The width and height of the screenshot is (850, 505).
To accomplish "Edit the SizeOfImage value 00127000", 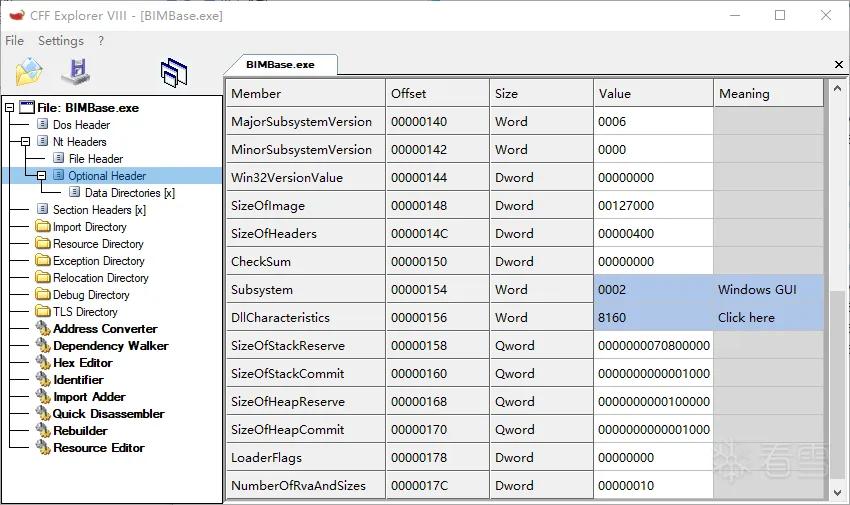I will [x=653, y=205].
